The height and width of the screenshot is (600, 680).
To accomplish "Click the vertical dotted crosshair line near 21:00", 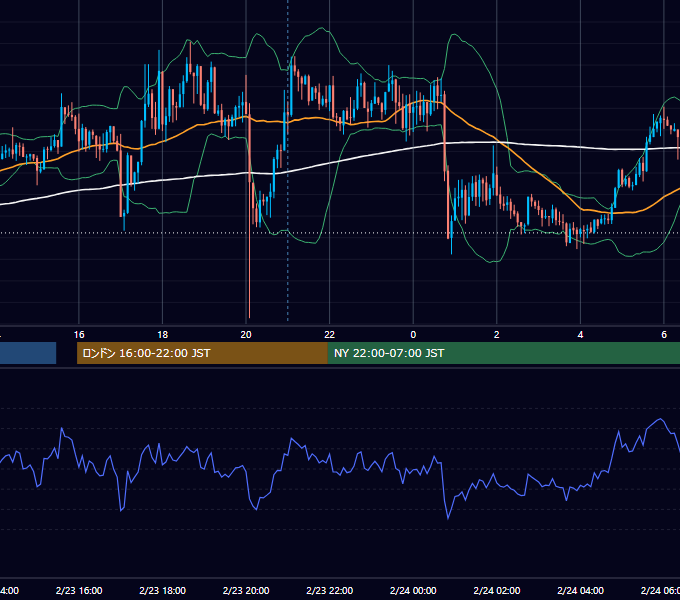I will click(x=288, y=160).
